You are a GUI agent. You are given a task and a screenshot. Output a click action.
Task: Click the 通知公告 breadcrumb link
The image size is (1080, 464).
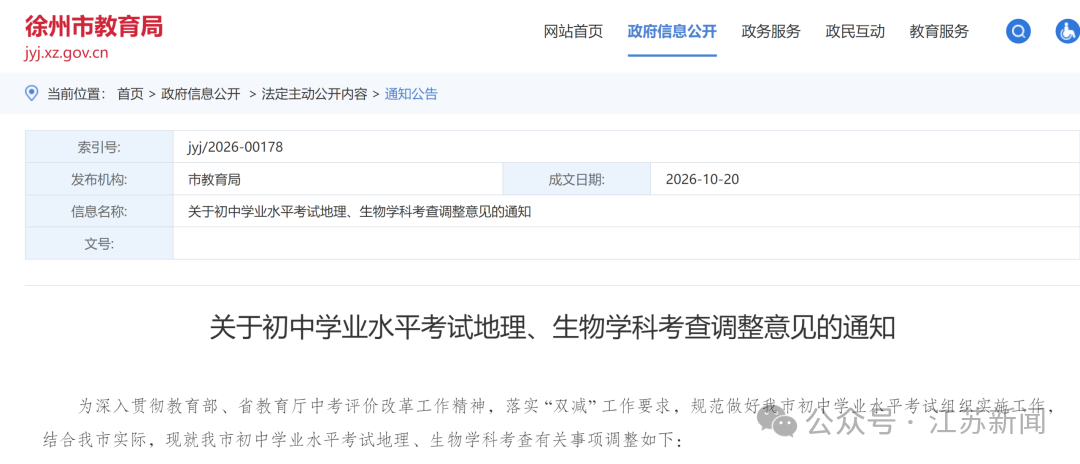pyautogui.click(x=411, y=94)
